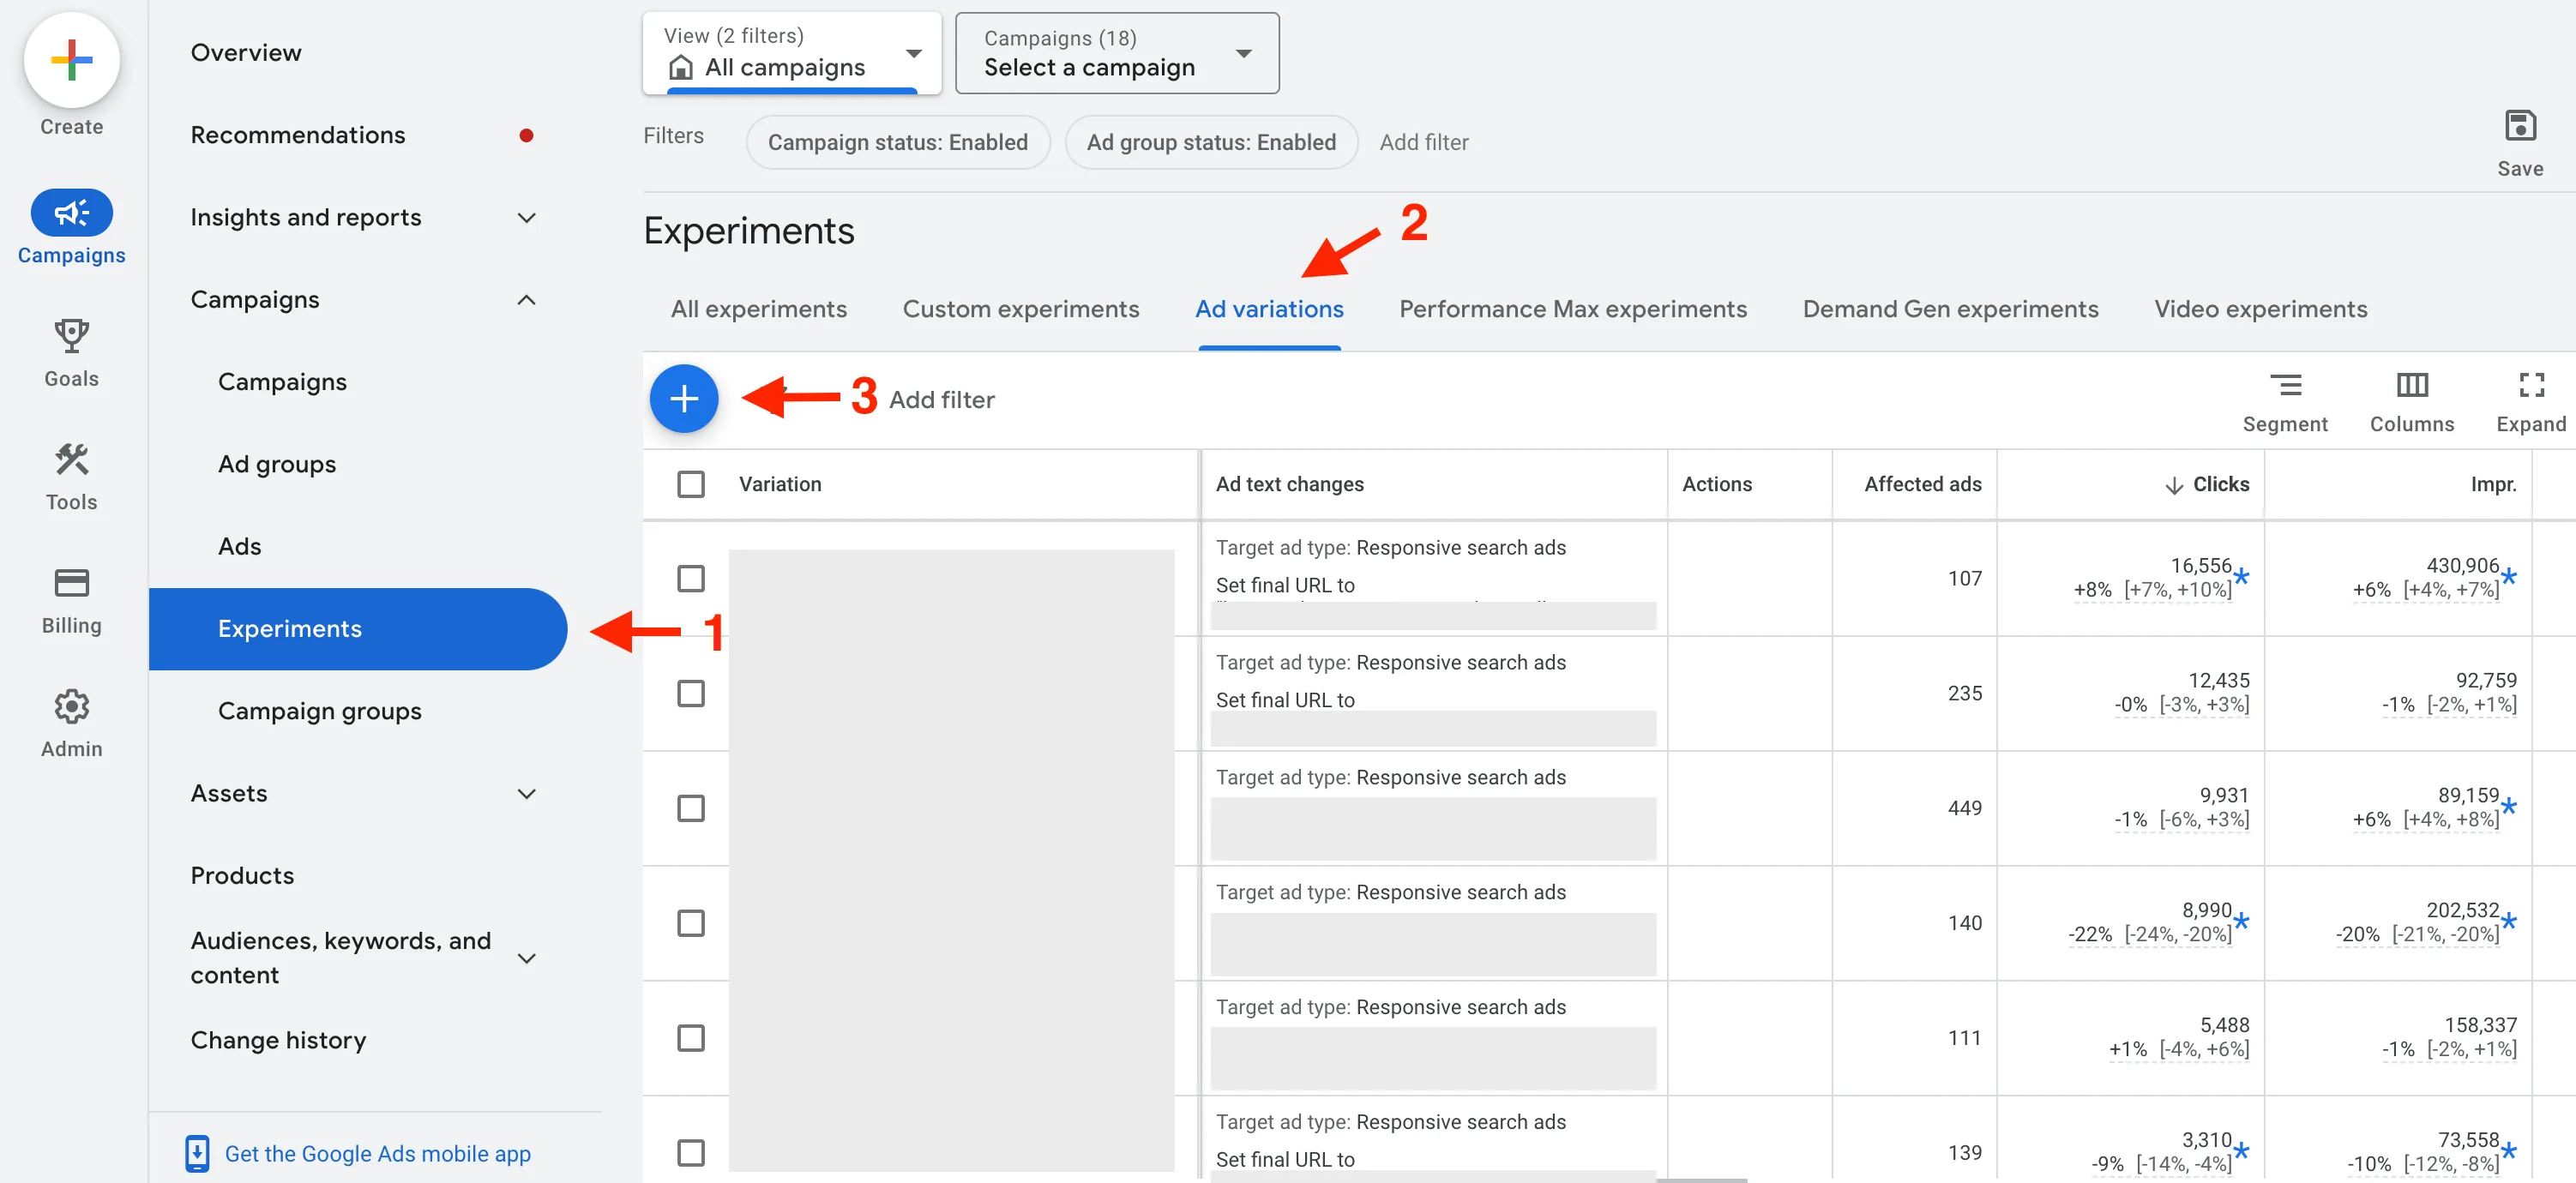
Task: Open Demand Gen experiments tab
Action: [x=1949, y=309]
